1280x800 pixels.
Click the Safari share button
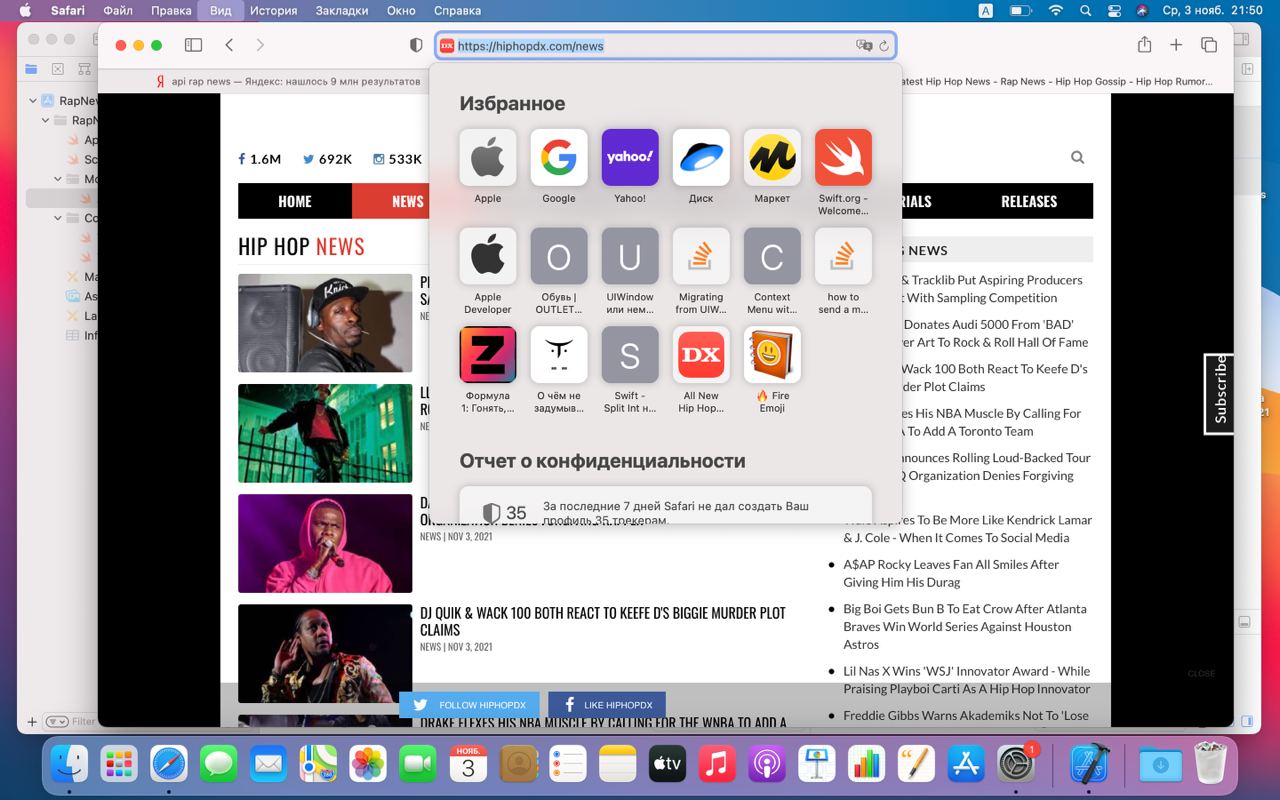click(x=1144, y=45)
